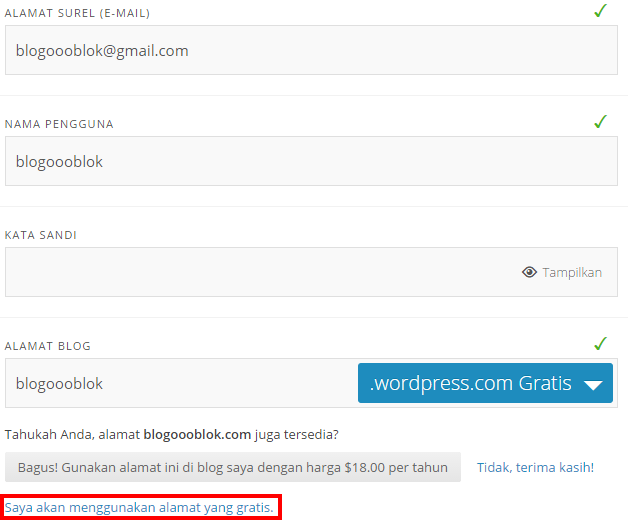
Task: Click the Nama Pengguna username field
Action: [x=311, y=161]
